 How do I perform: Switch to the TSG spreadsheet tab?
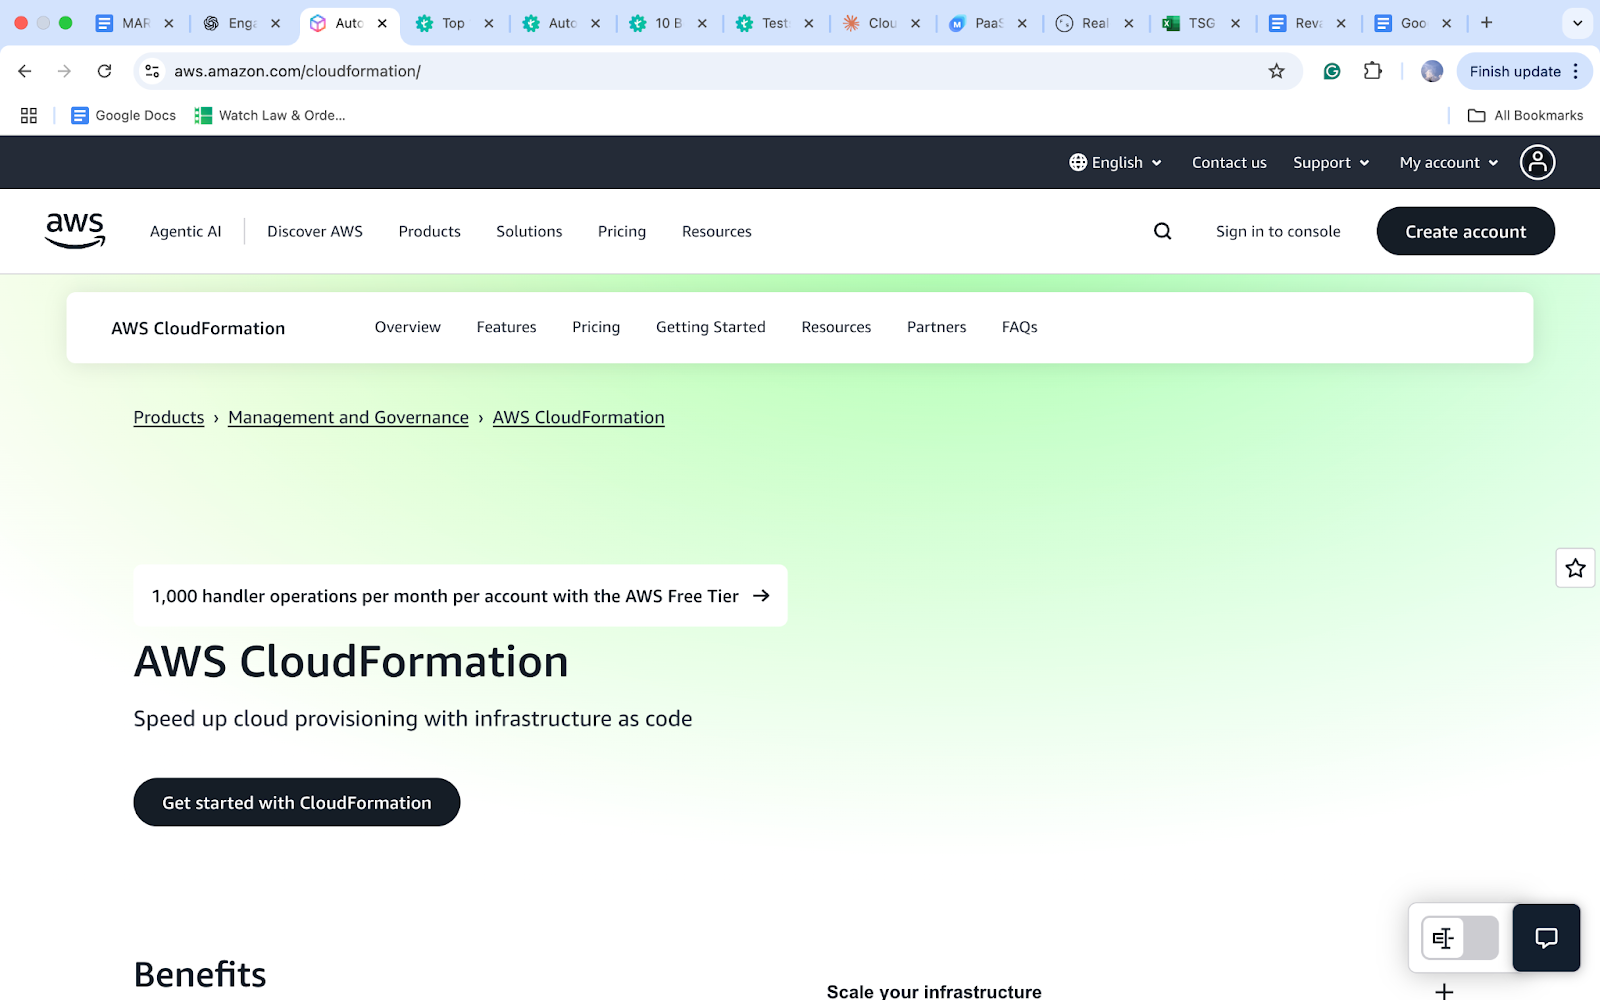[x=1201, y=23]
